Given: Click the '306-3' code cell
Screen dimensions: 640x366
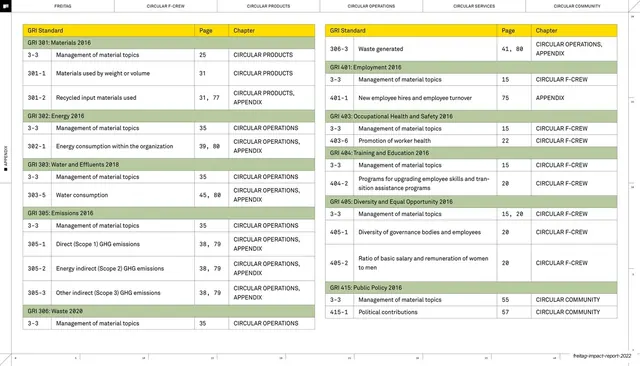Looking at the screenshot, I should 339,49.
